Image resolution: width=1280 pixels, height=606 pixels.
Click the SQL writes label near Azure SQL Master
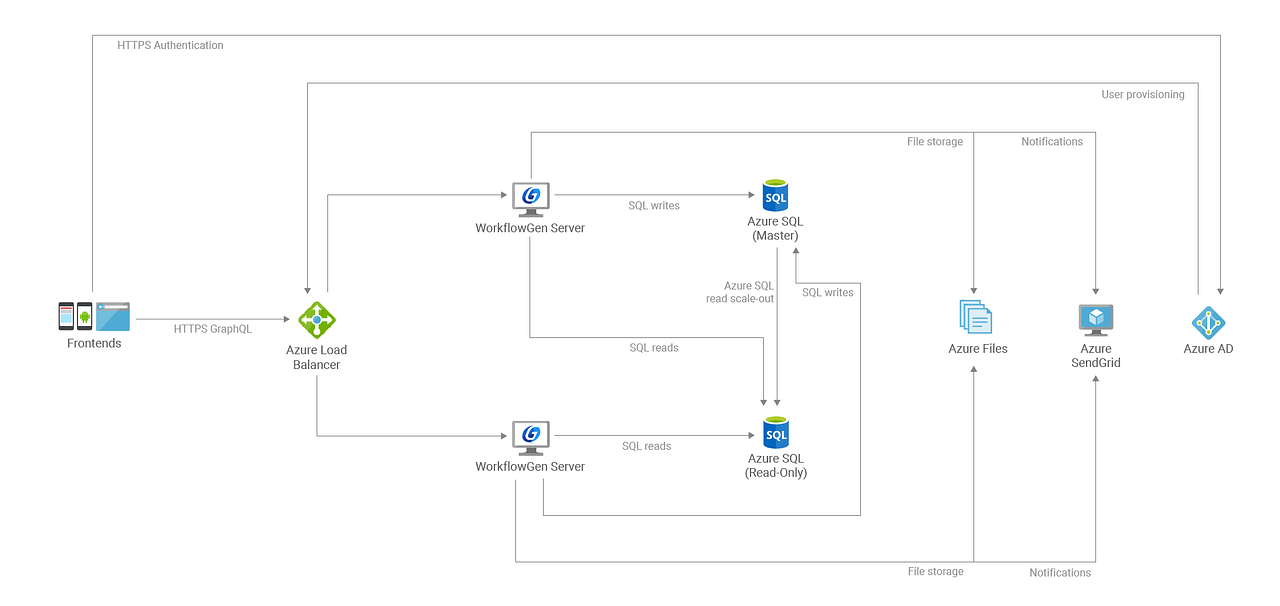point(654,205)
